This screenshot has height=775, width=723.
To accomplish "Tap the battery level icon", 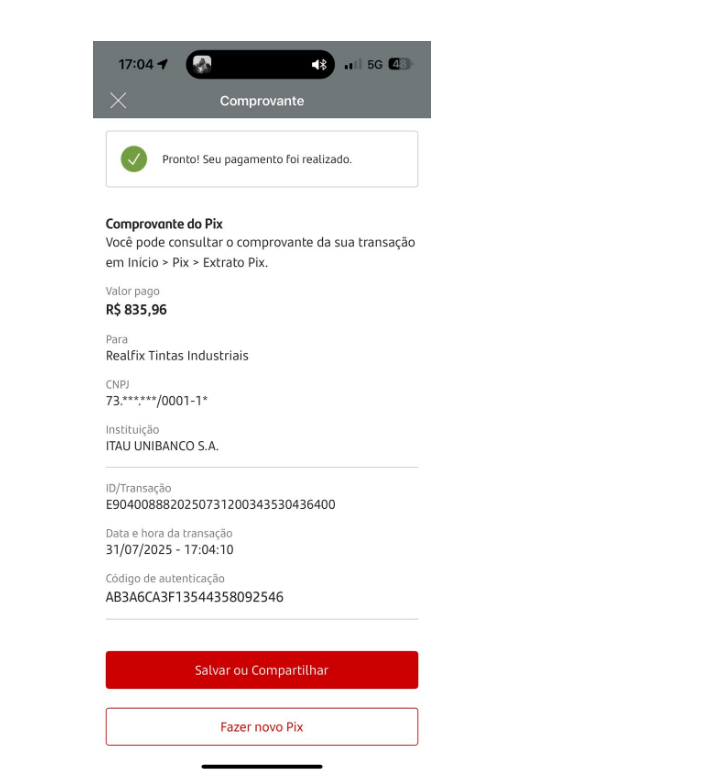I will tap(400, 64).
